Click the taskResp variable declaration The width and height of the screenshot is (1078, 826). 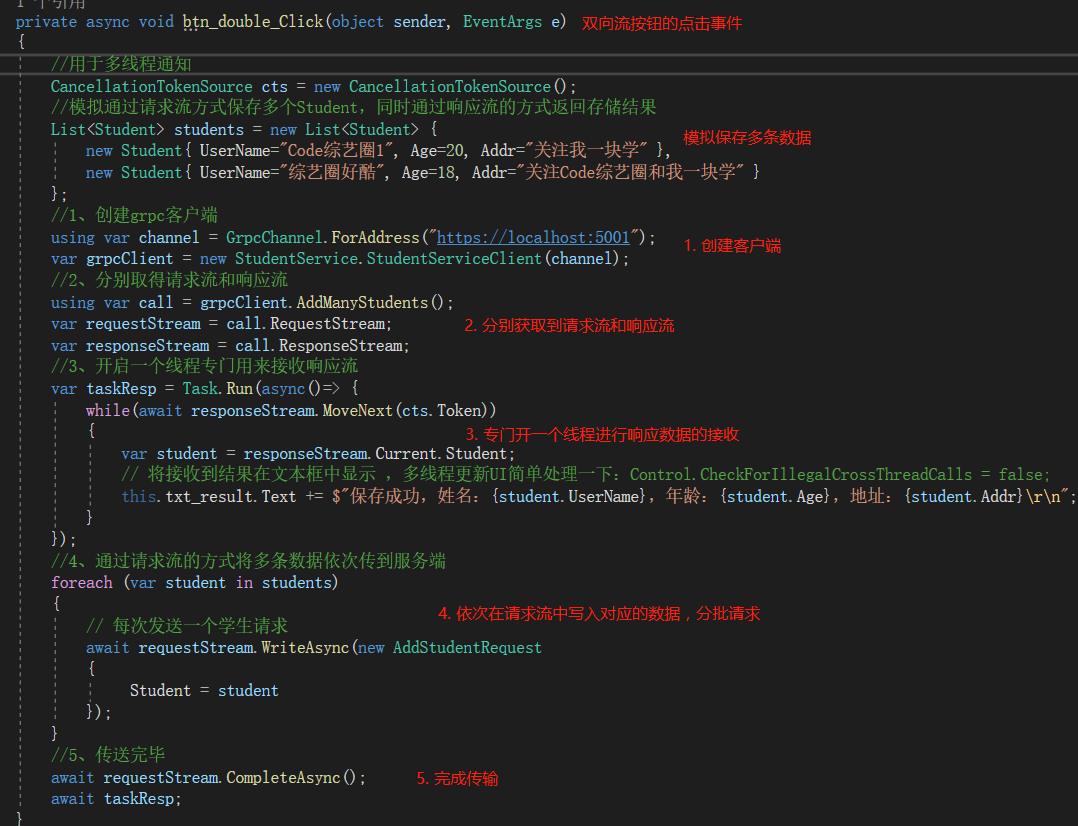pyautogui.click(x=121, y=389)
